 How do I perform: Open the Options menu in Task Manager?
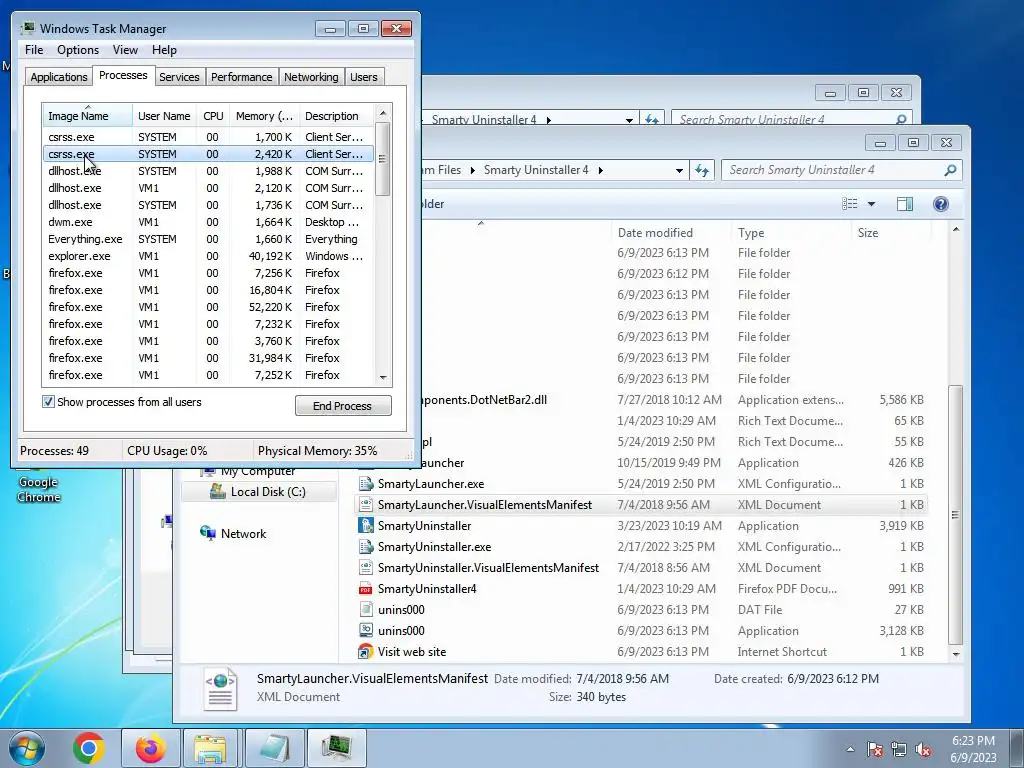[78, 50]
